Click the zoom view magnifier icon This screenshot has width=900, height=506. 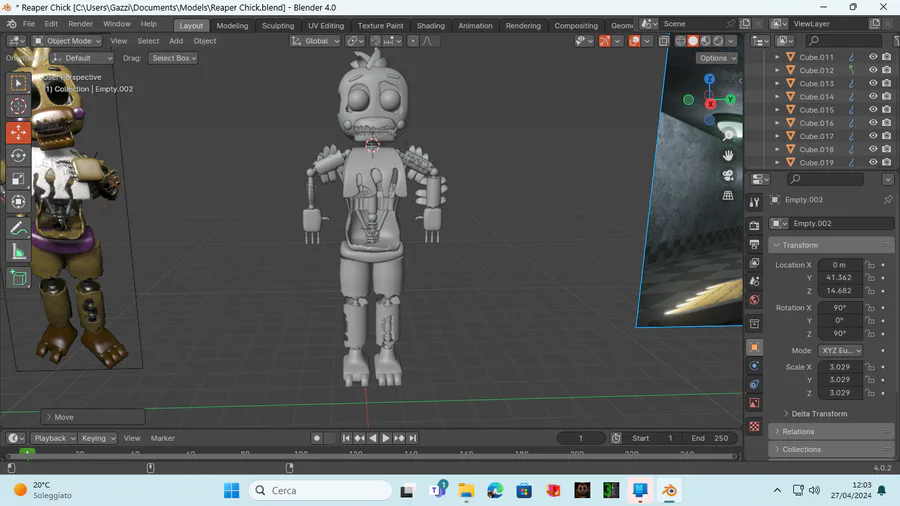728,135
